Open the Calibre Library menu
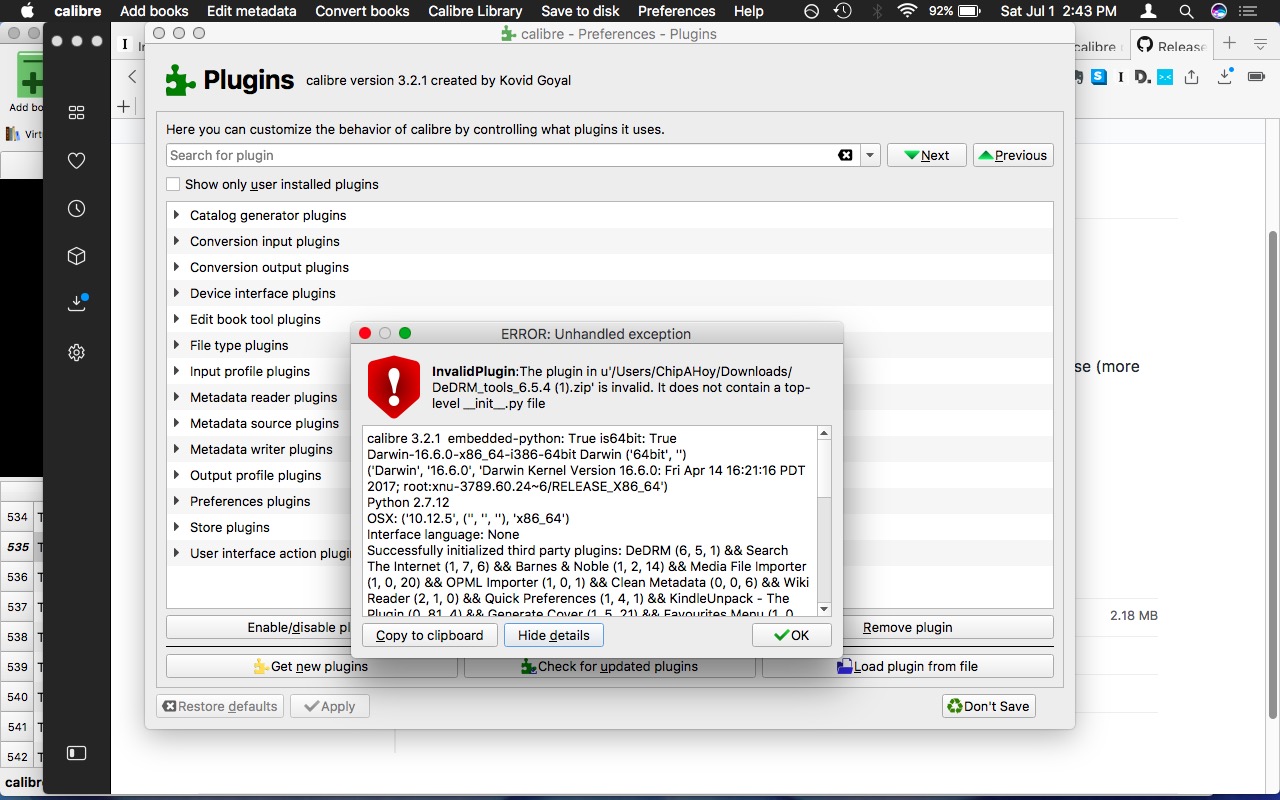This screenshot has height=800, width=1280. coord(475,11)
